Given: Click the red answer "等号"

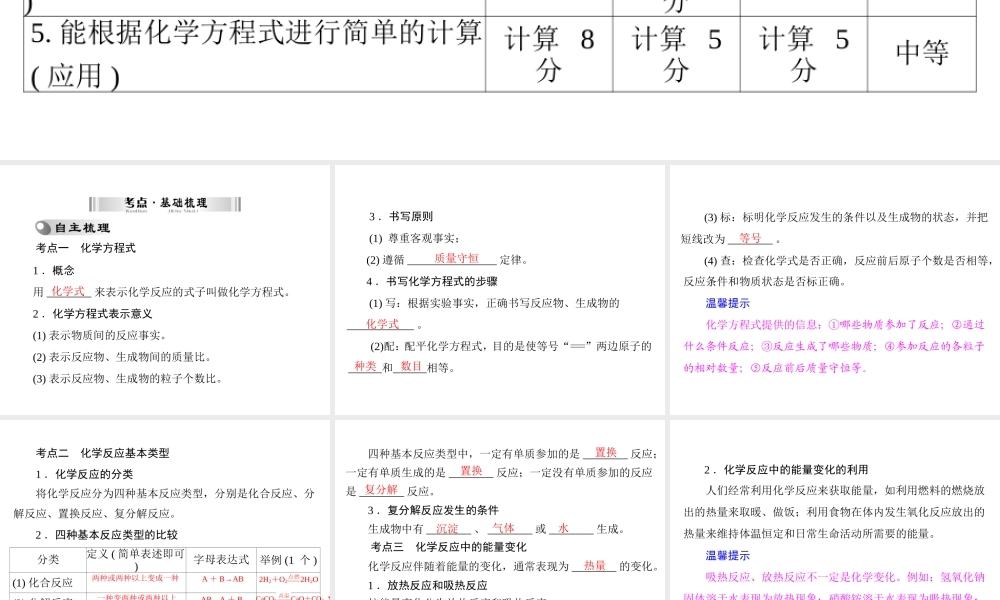Looking at the screenshot, I should click(750, 238).
